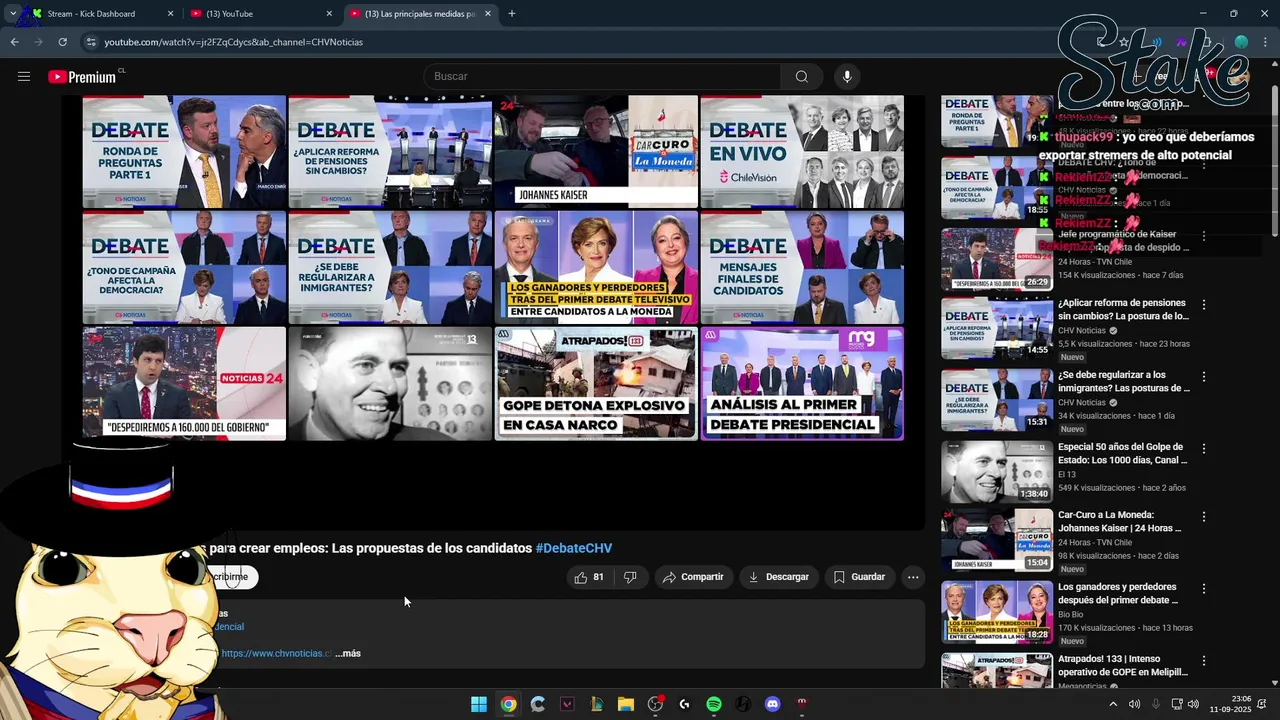Close the Kick Dashboard tab
Viewport: 1280px width, 720px height.
click(170, 14)
